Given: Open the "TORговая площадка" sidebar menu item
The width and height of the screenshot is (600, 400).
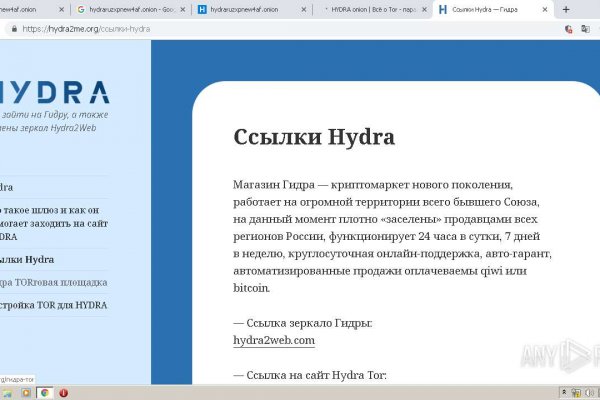Looking at the screenshot, I should [x=50, y=282].
